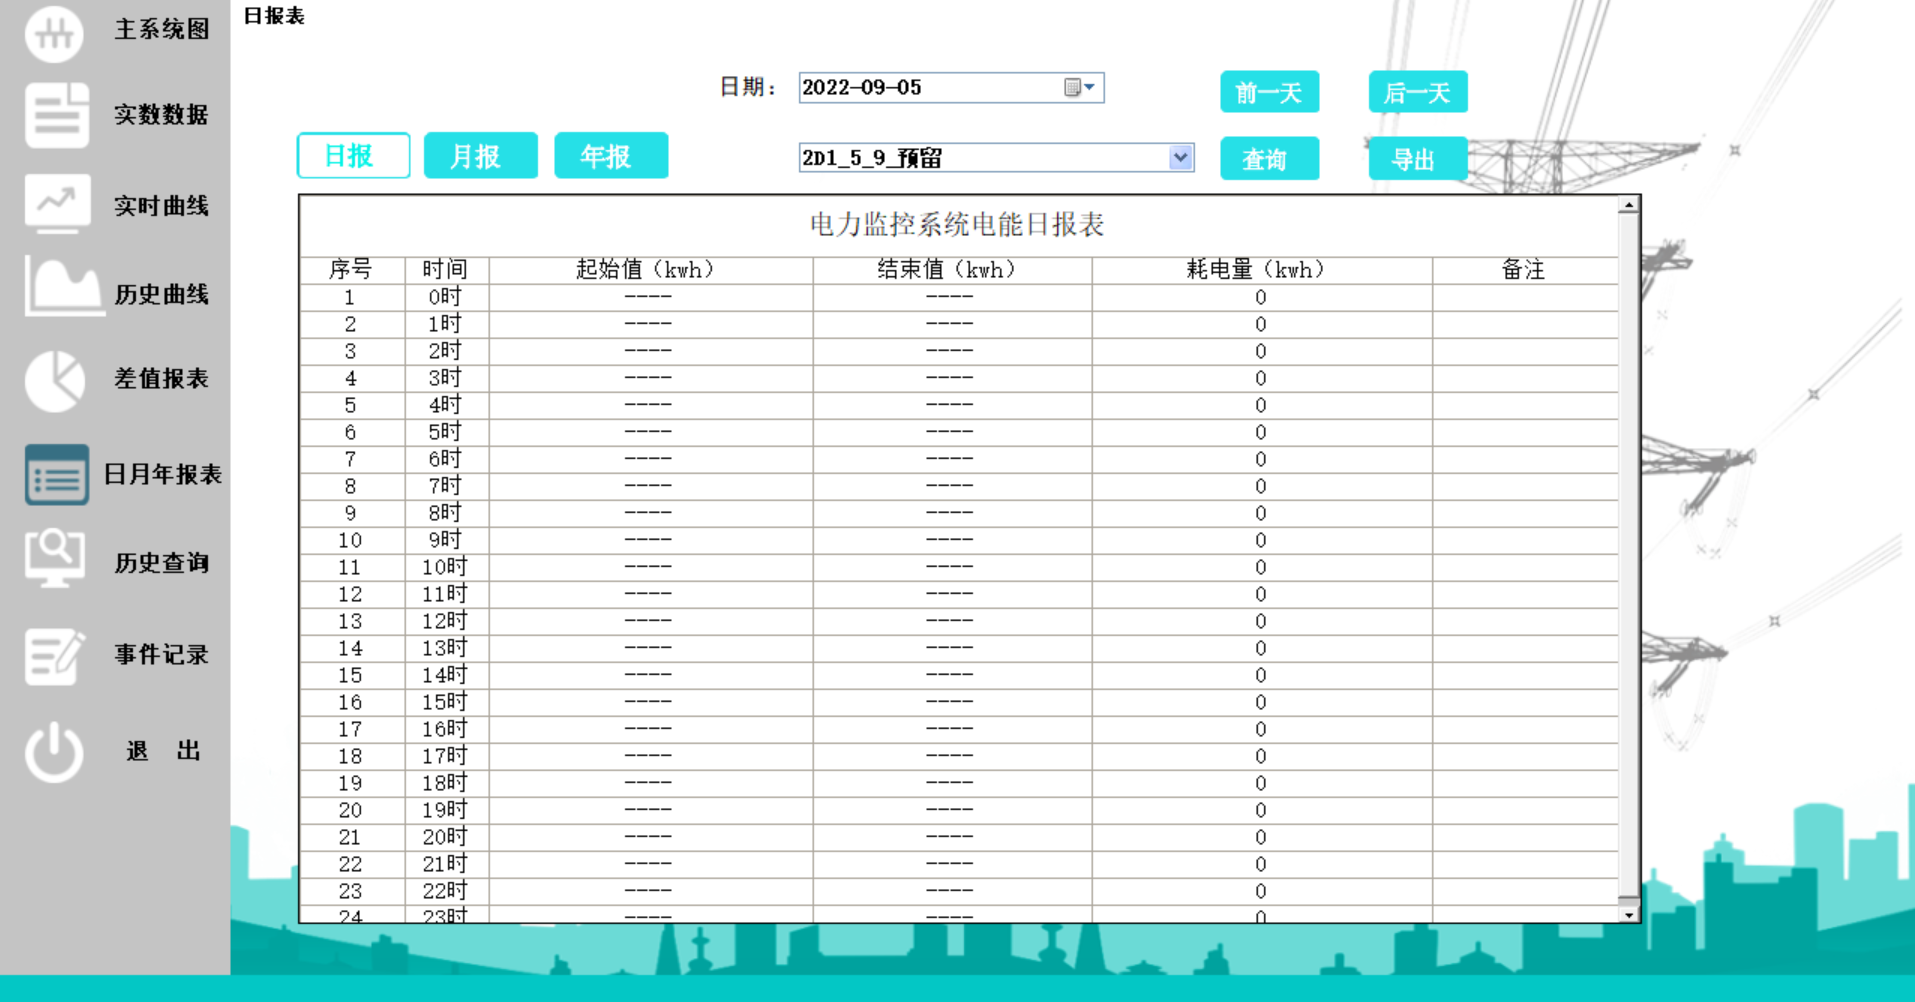The width and height of the screenshot is (1915, 1002).
Task: Click the 导出 export button
Action: 1416,158
